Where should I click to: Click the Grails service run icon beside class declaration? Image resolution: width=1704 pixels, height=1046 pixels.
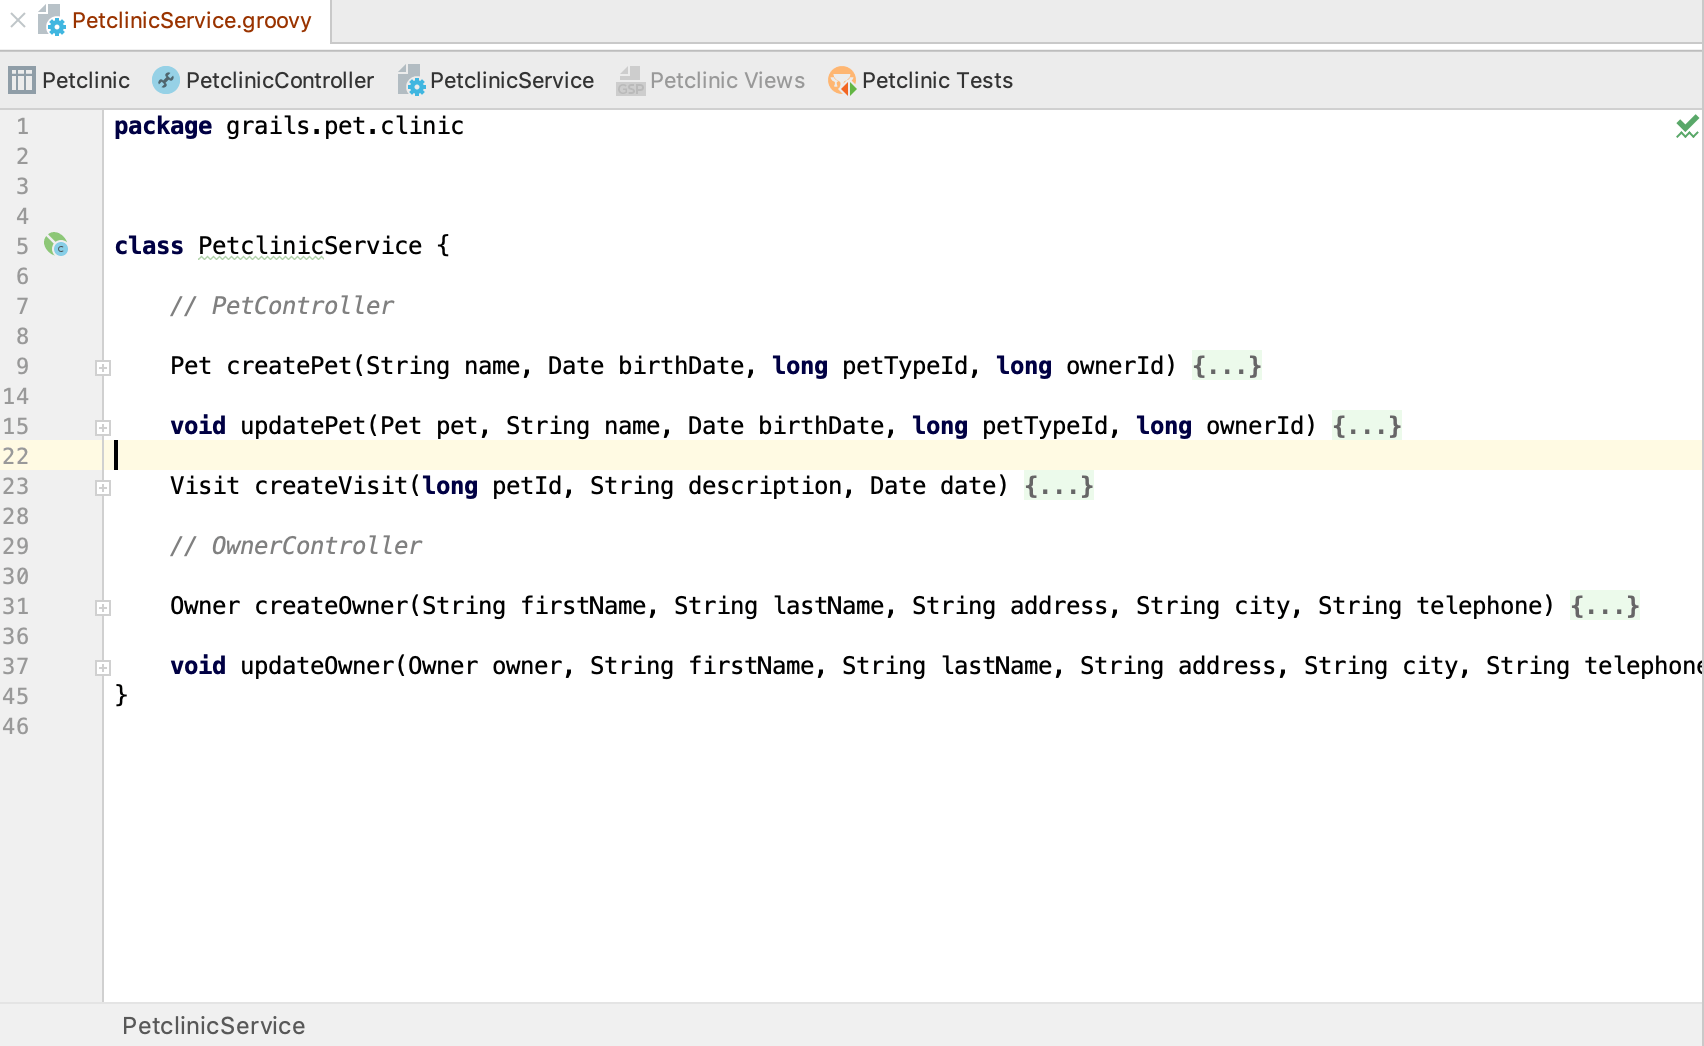56,245
